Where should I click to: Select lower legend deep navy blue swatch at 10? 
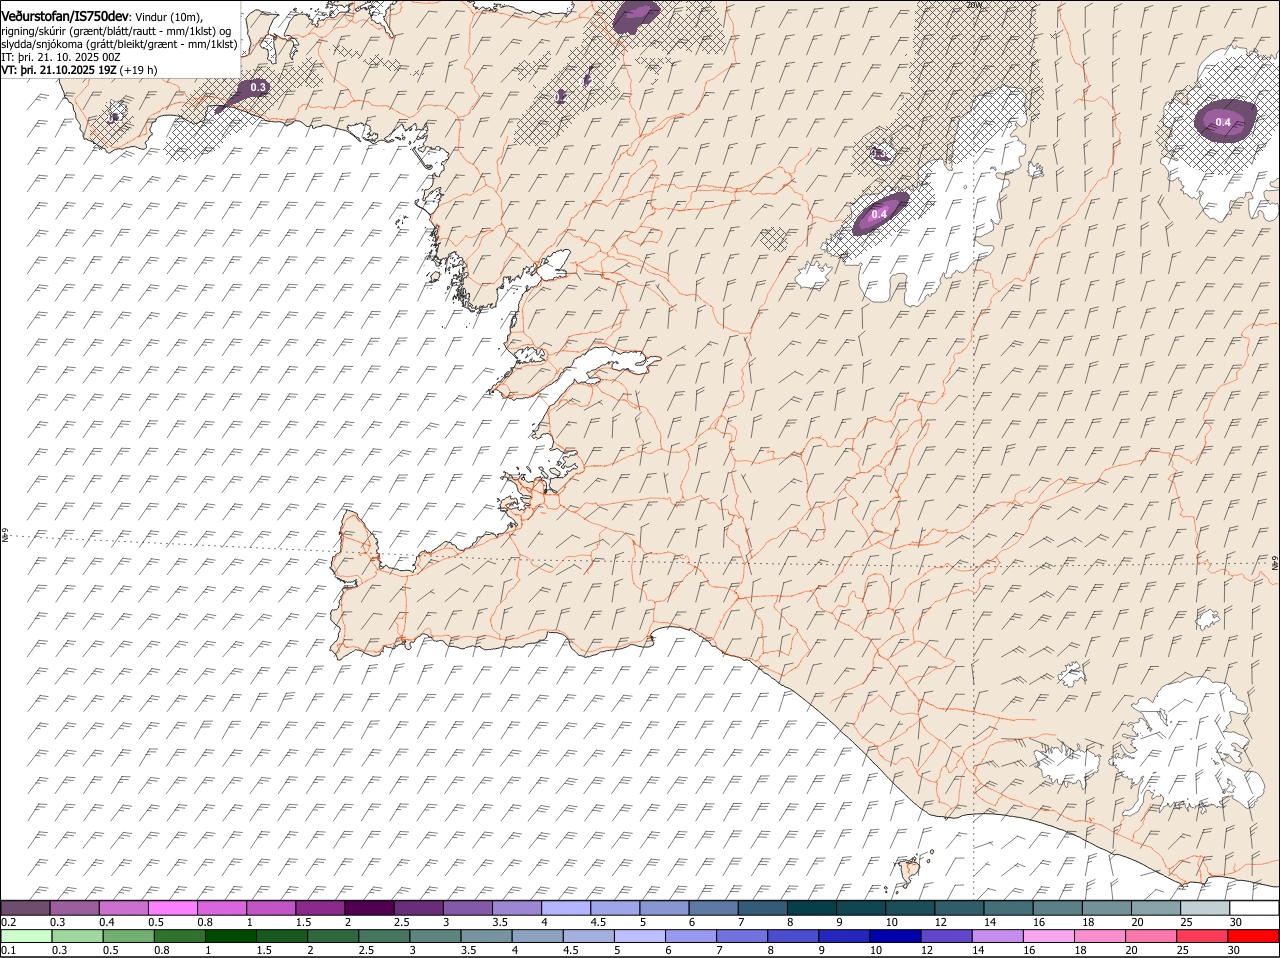[894, 937]
